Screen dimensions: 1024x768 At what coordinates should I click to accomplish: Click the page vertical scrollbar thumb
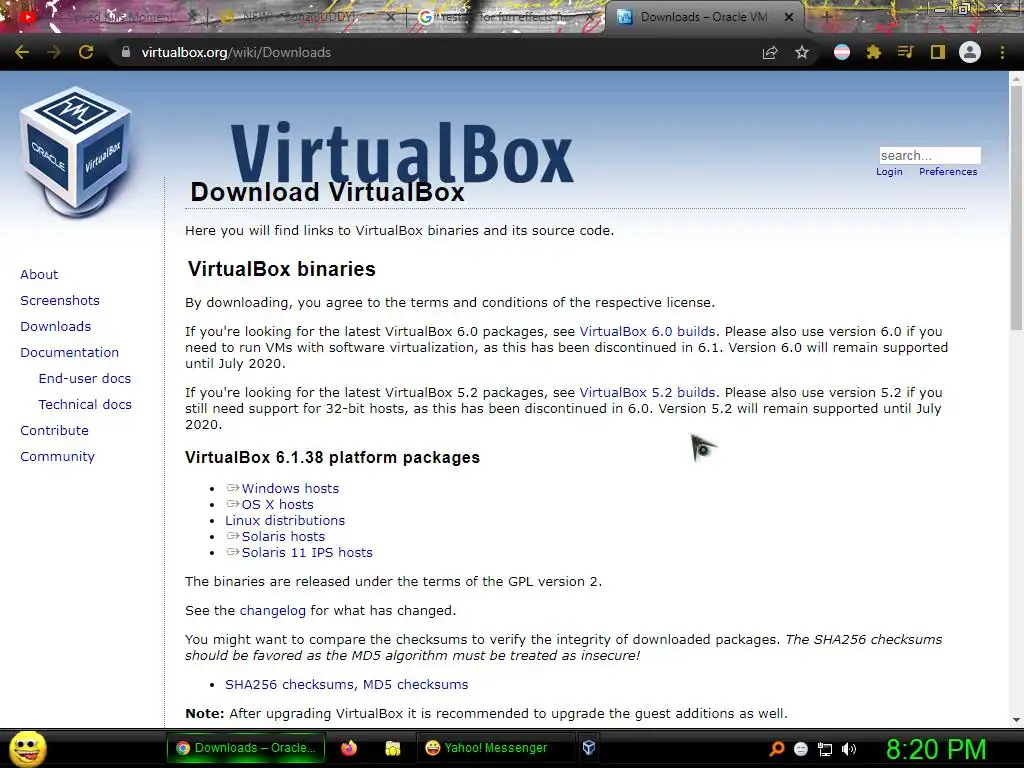coord(1016,208)
